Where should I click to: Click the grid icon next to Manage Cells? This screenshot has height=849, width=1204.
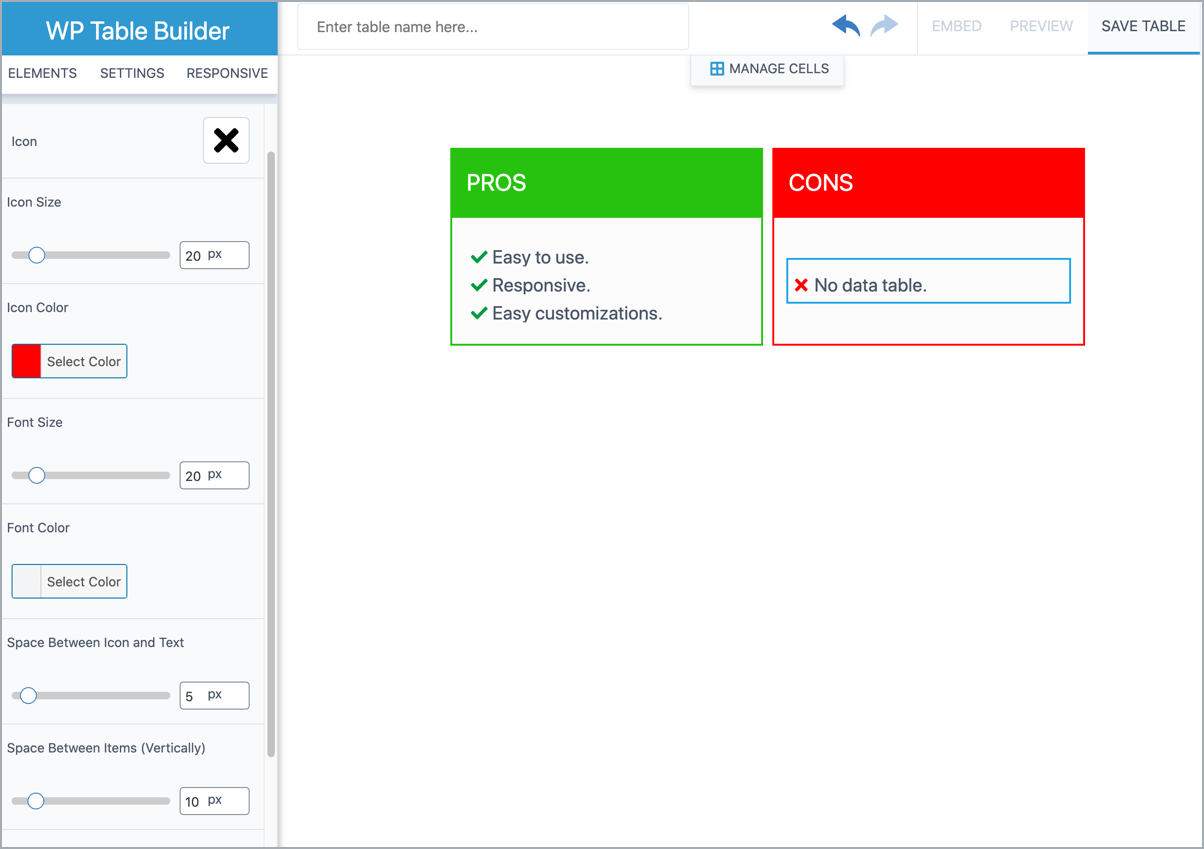click(x=717, y=68)
